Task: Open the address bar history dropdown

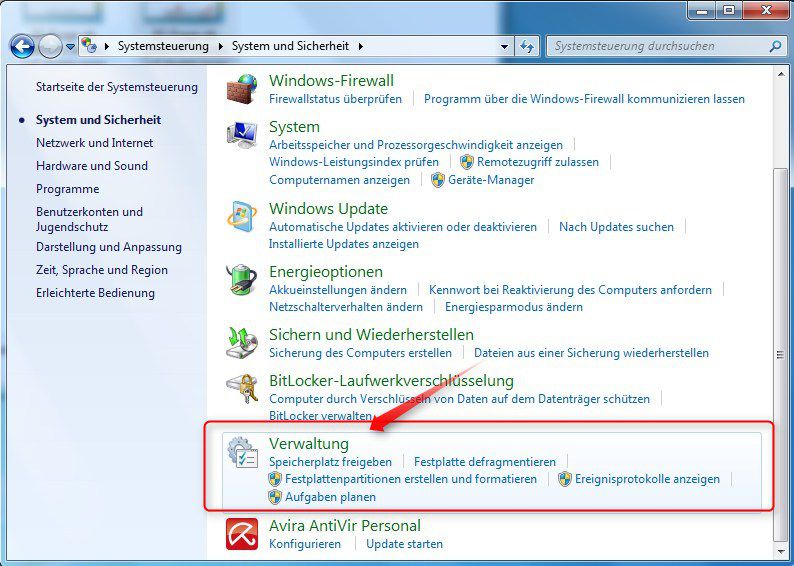Action: coord(504,47)
